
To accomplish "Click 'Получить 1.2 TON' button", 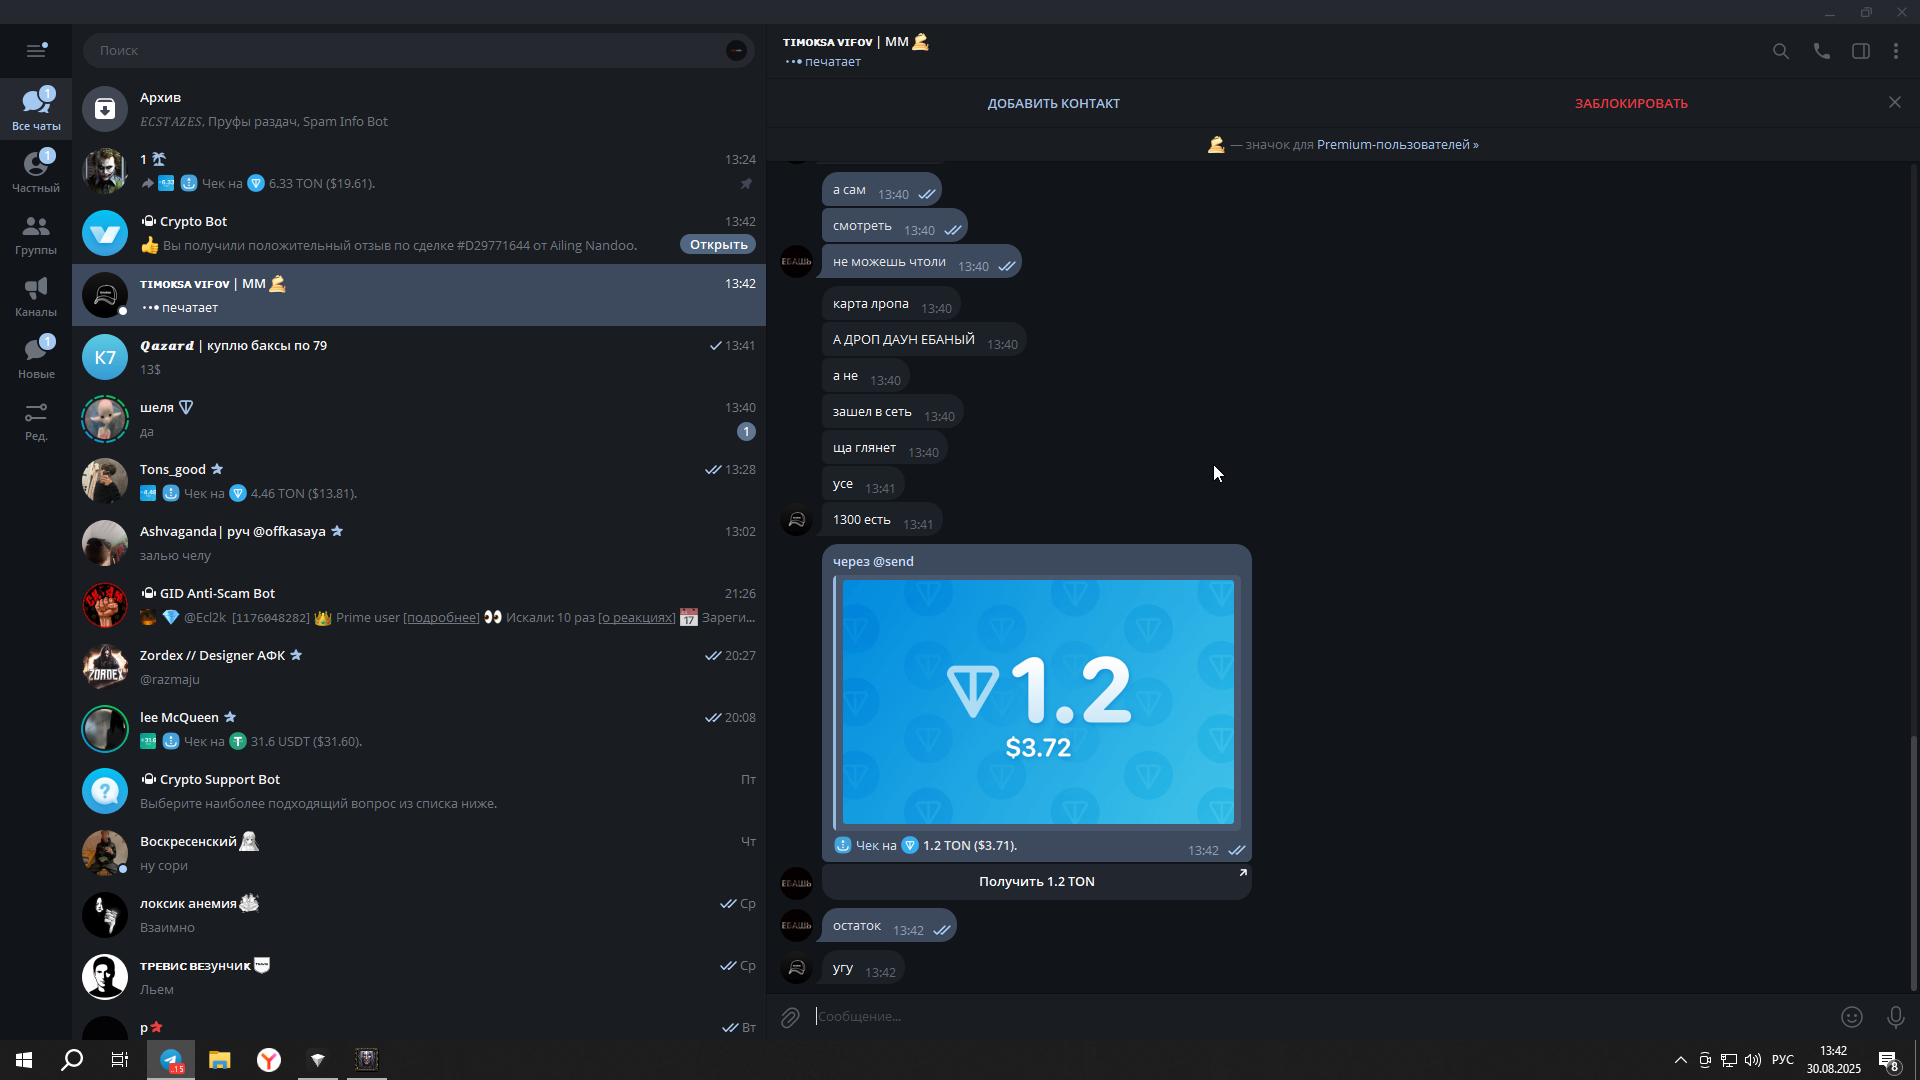I will (x=1037, y=882).
